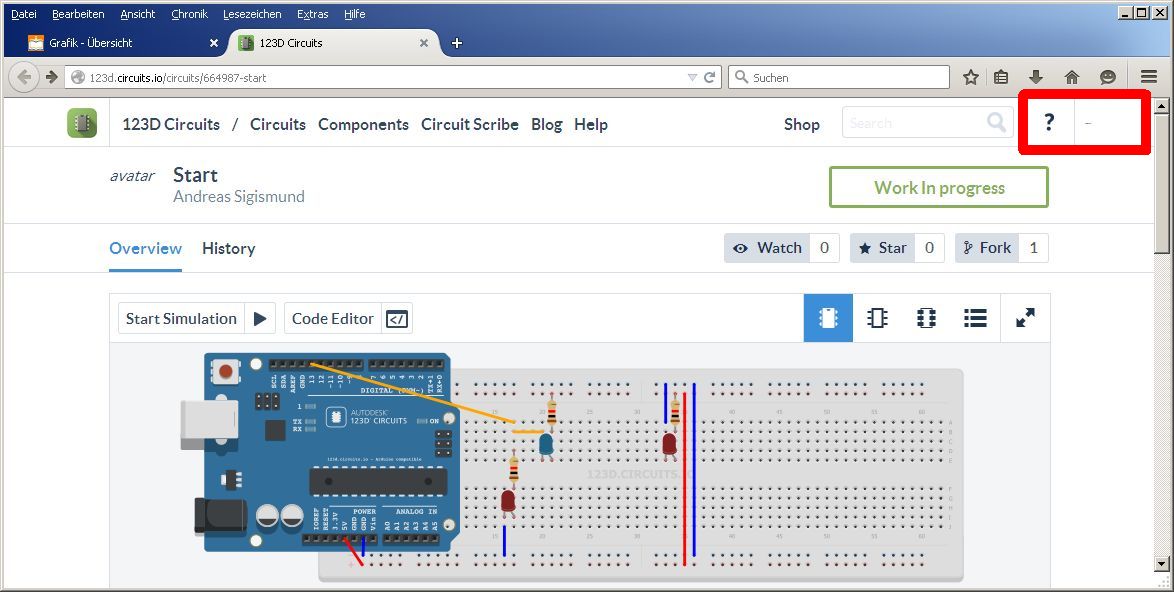
Task: Click the Arduino reset button on the board
Action: point(227,370)
